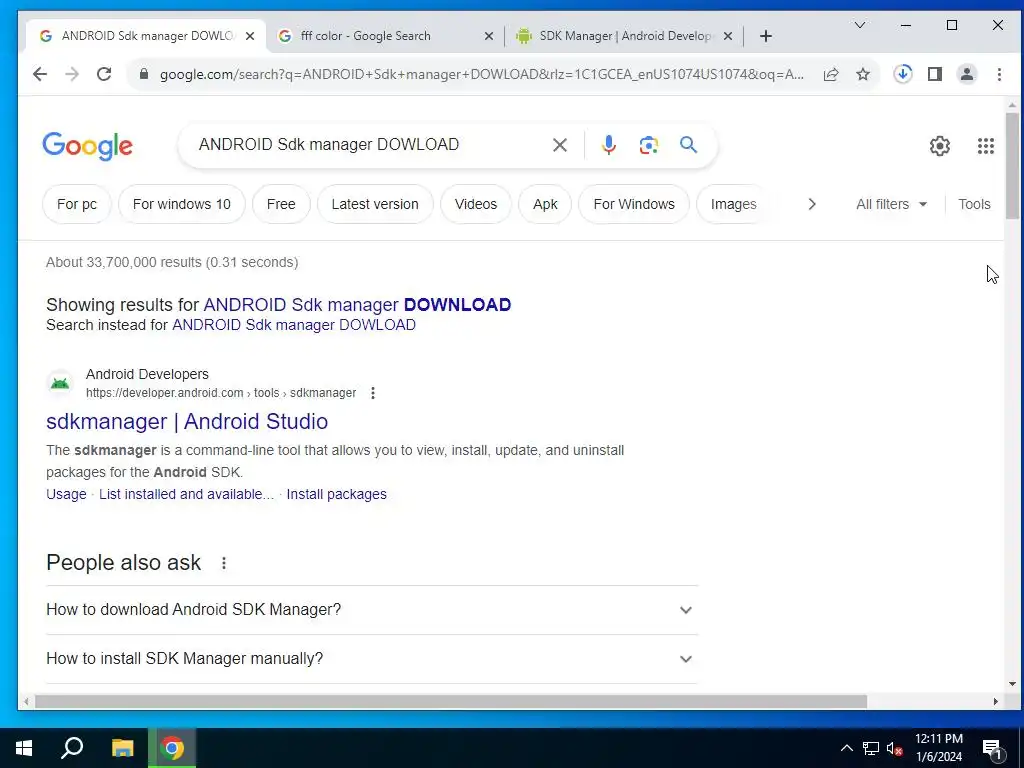Reload the current page
The width and height of the screenshot is (1024, 768).
104,74
